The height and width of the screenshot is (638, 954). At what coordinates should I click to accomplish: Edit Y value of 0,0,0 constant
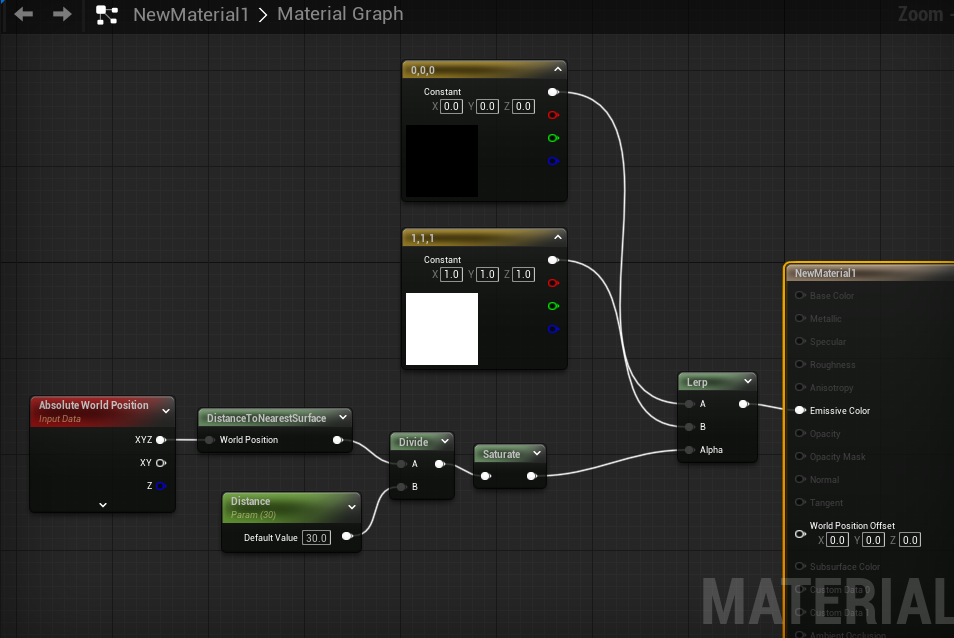coord(487,106)
